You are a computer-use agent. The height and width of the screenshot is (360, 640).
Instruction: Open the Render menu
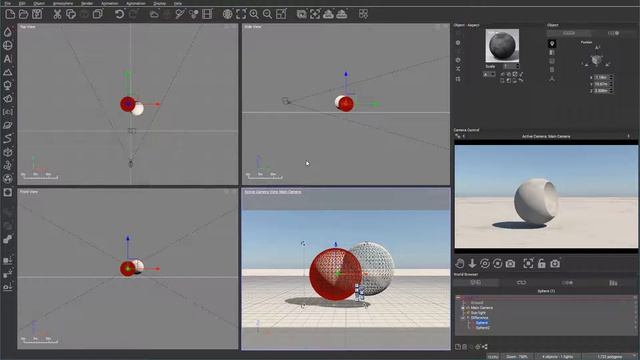[87, 3]
